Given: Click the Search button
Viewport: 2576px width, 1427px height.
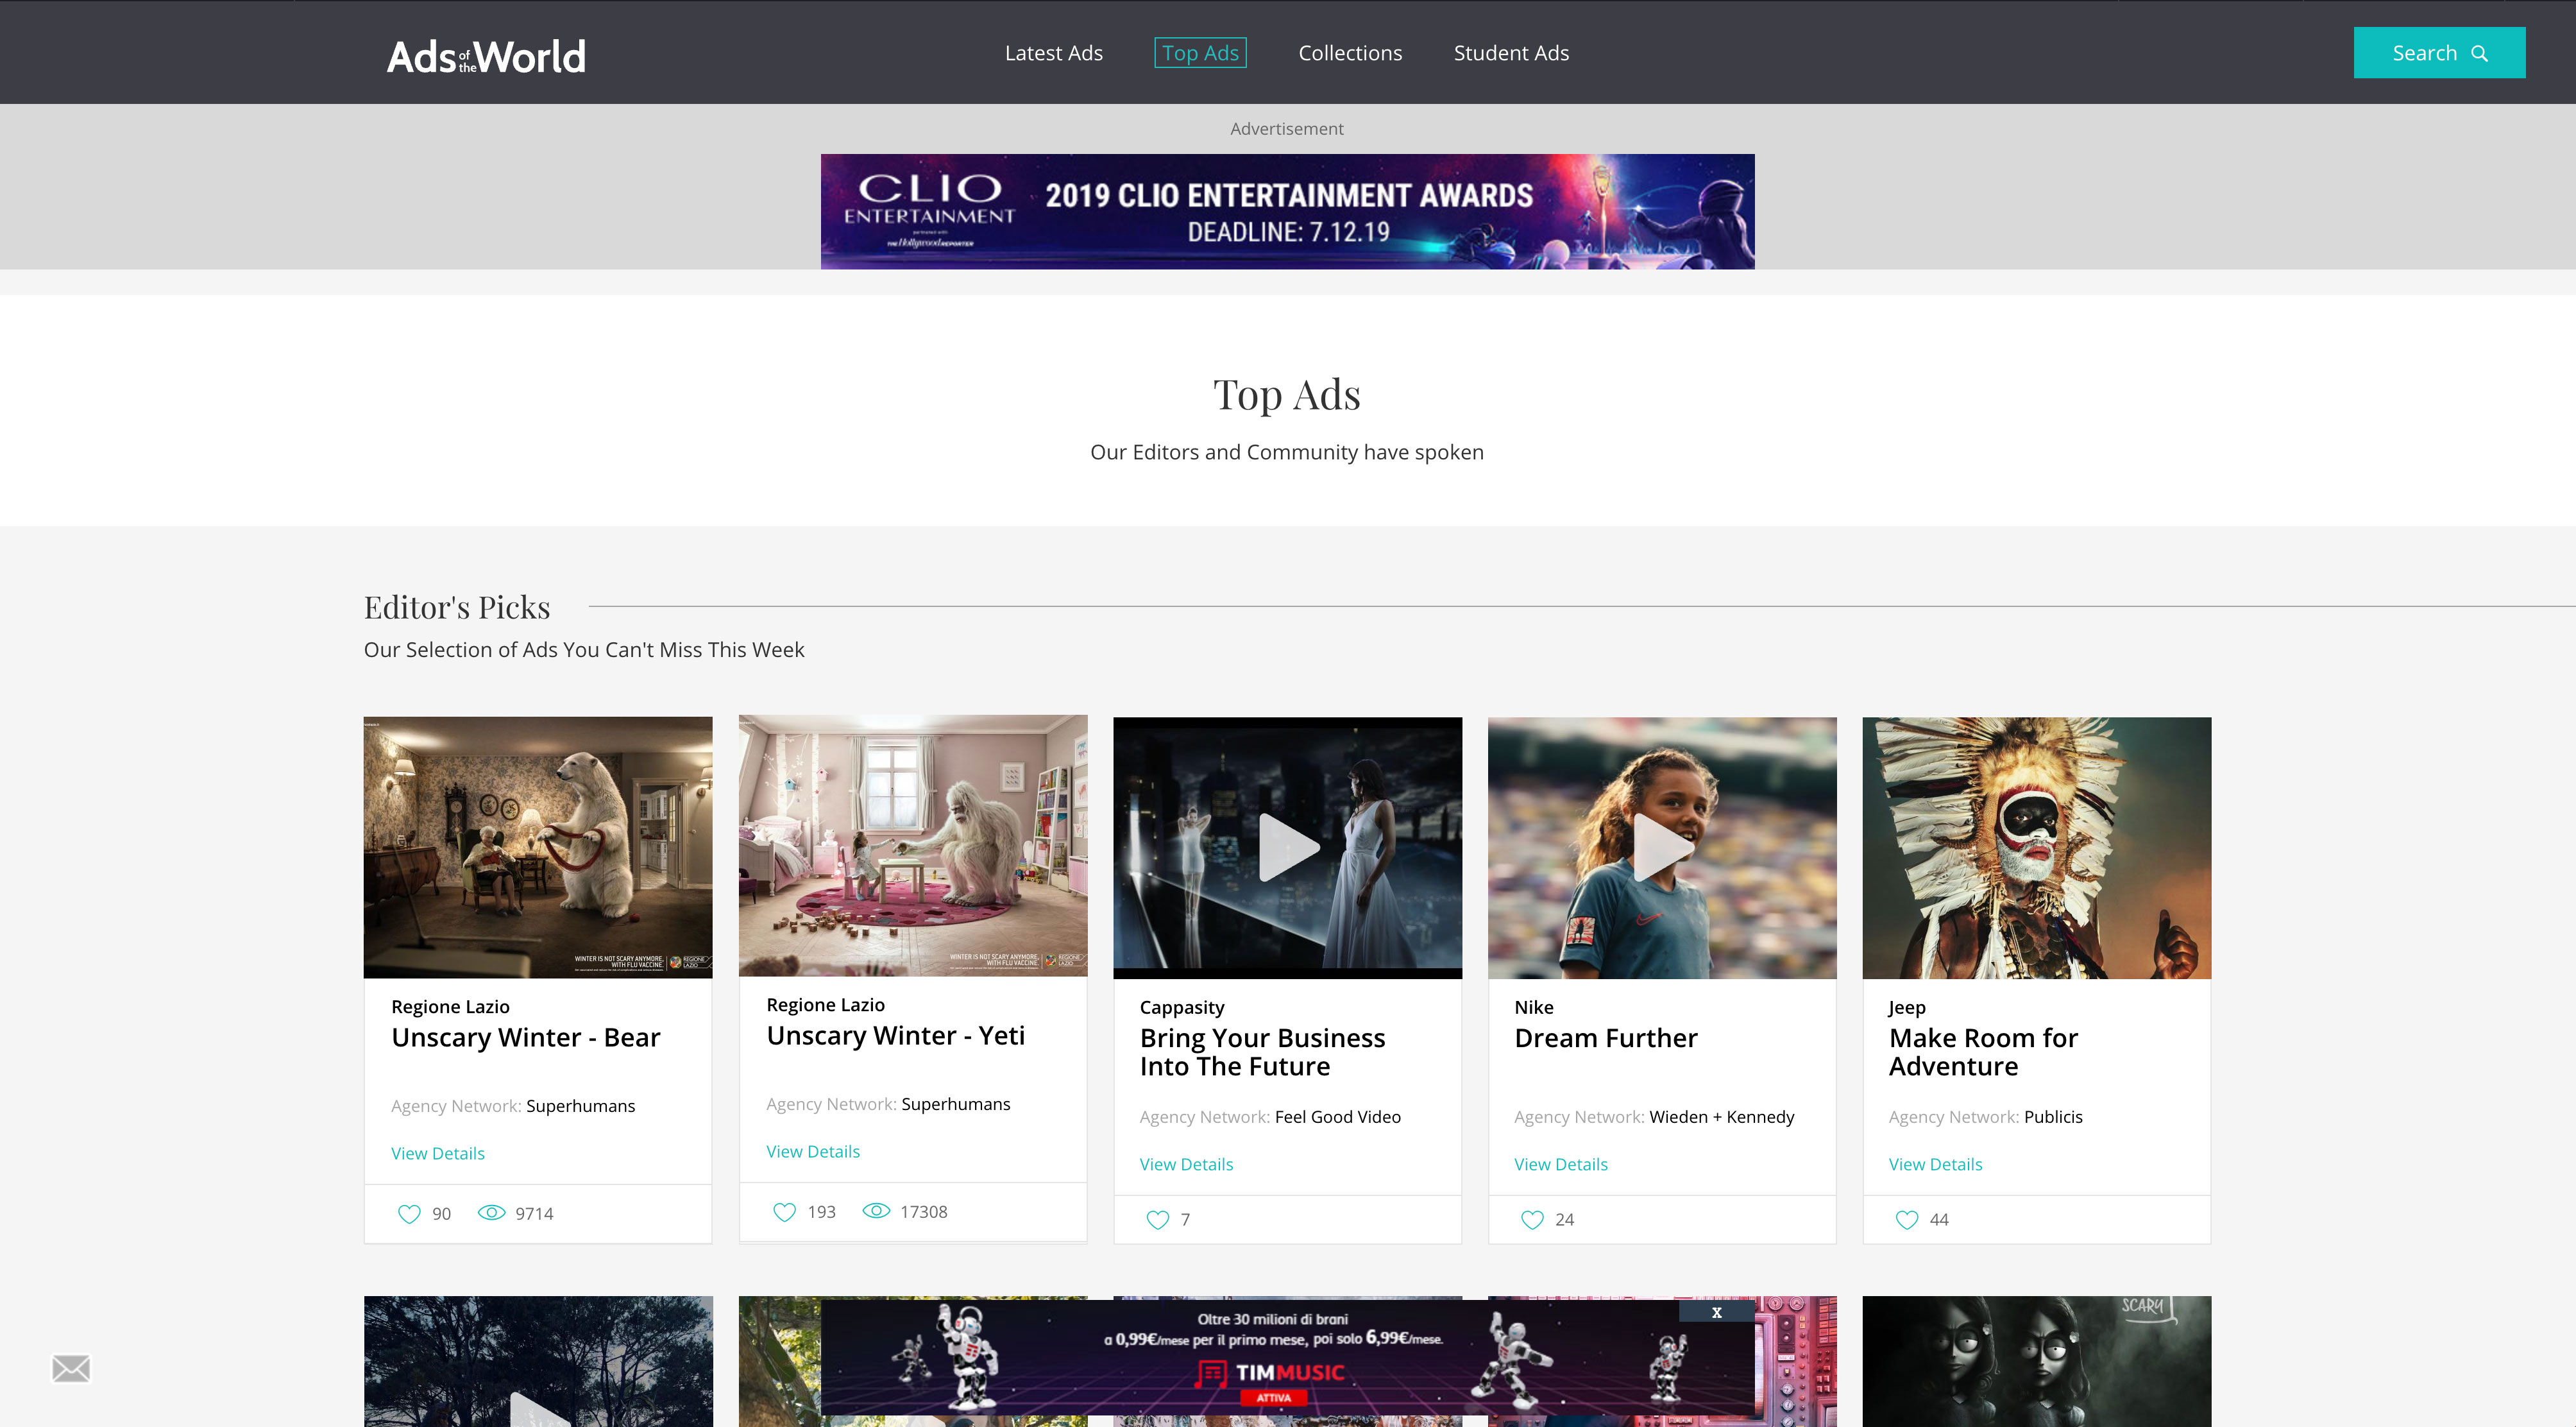Looking at the screenshot, I should 2438,53.
